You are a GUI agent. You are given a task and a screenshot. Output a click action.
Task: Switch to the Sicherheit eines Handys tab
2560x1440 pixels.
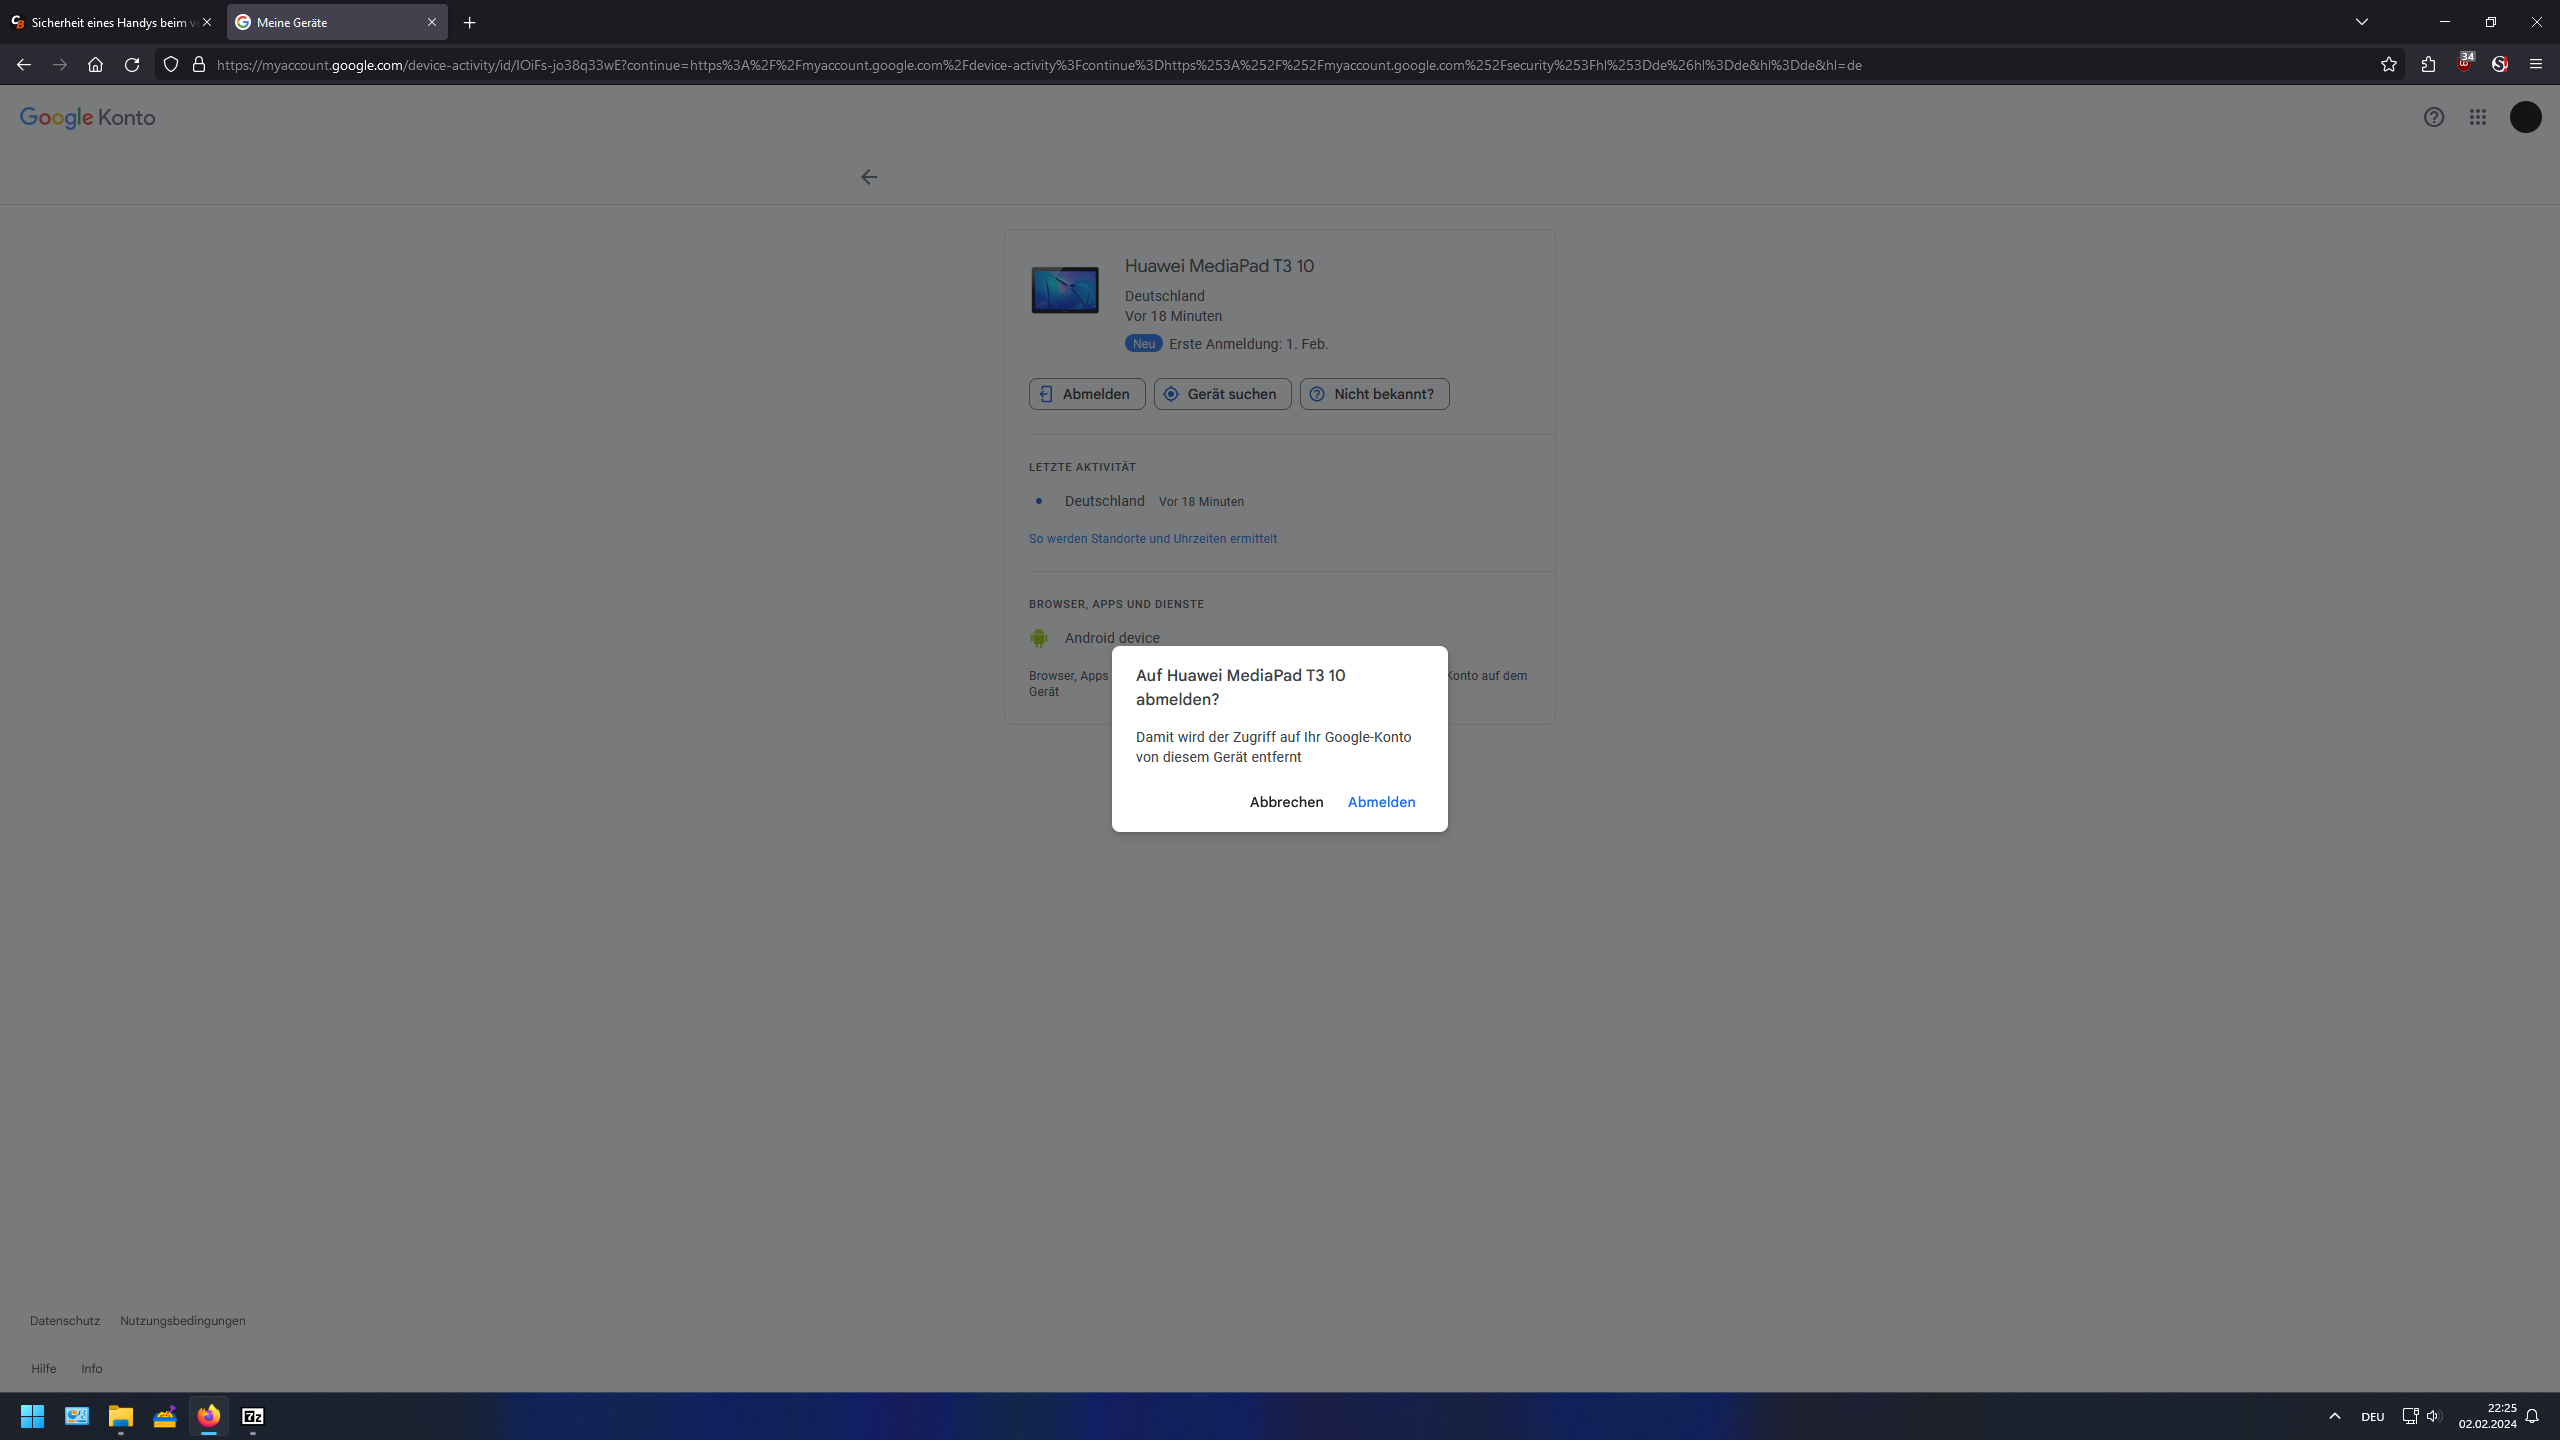110,21
